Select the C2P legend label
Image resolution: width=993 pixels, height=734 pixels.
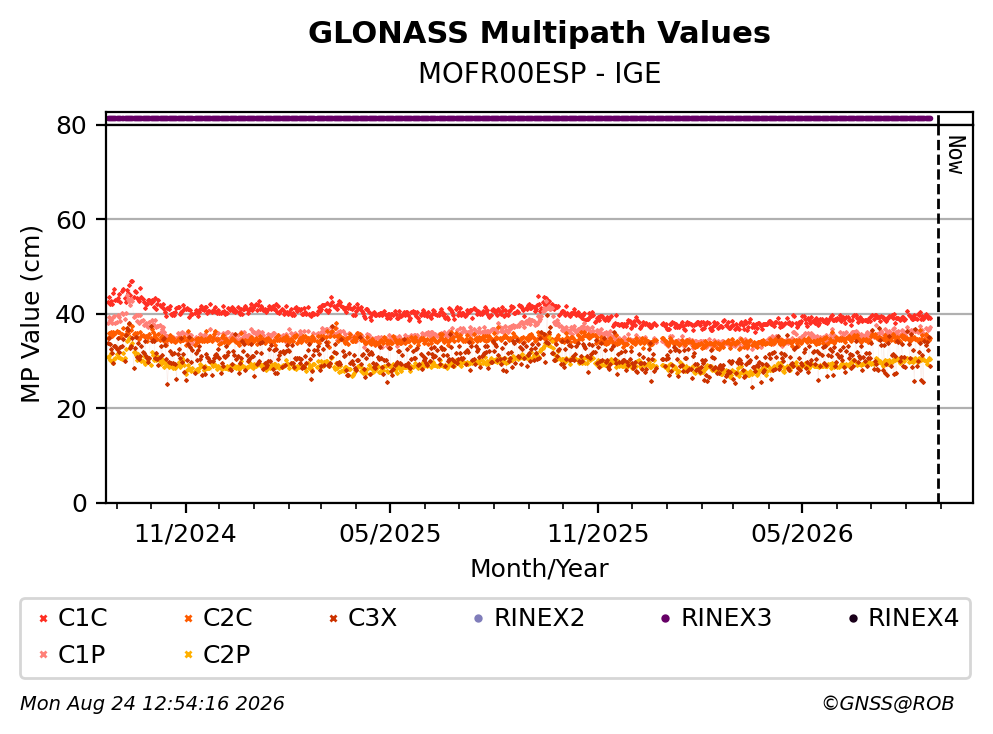[227, 654]
